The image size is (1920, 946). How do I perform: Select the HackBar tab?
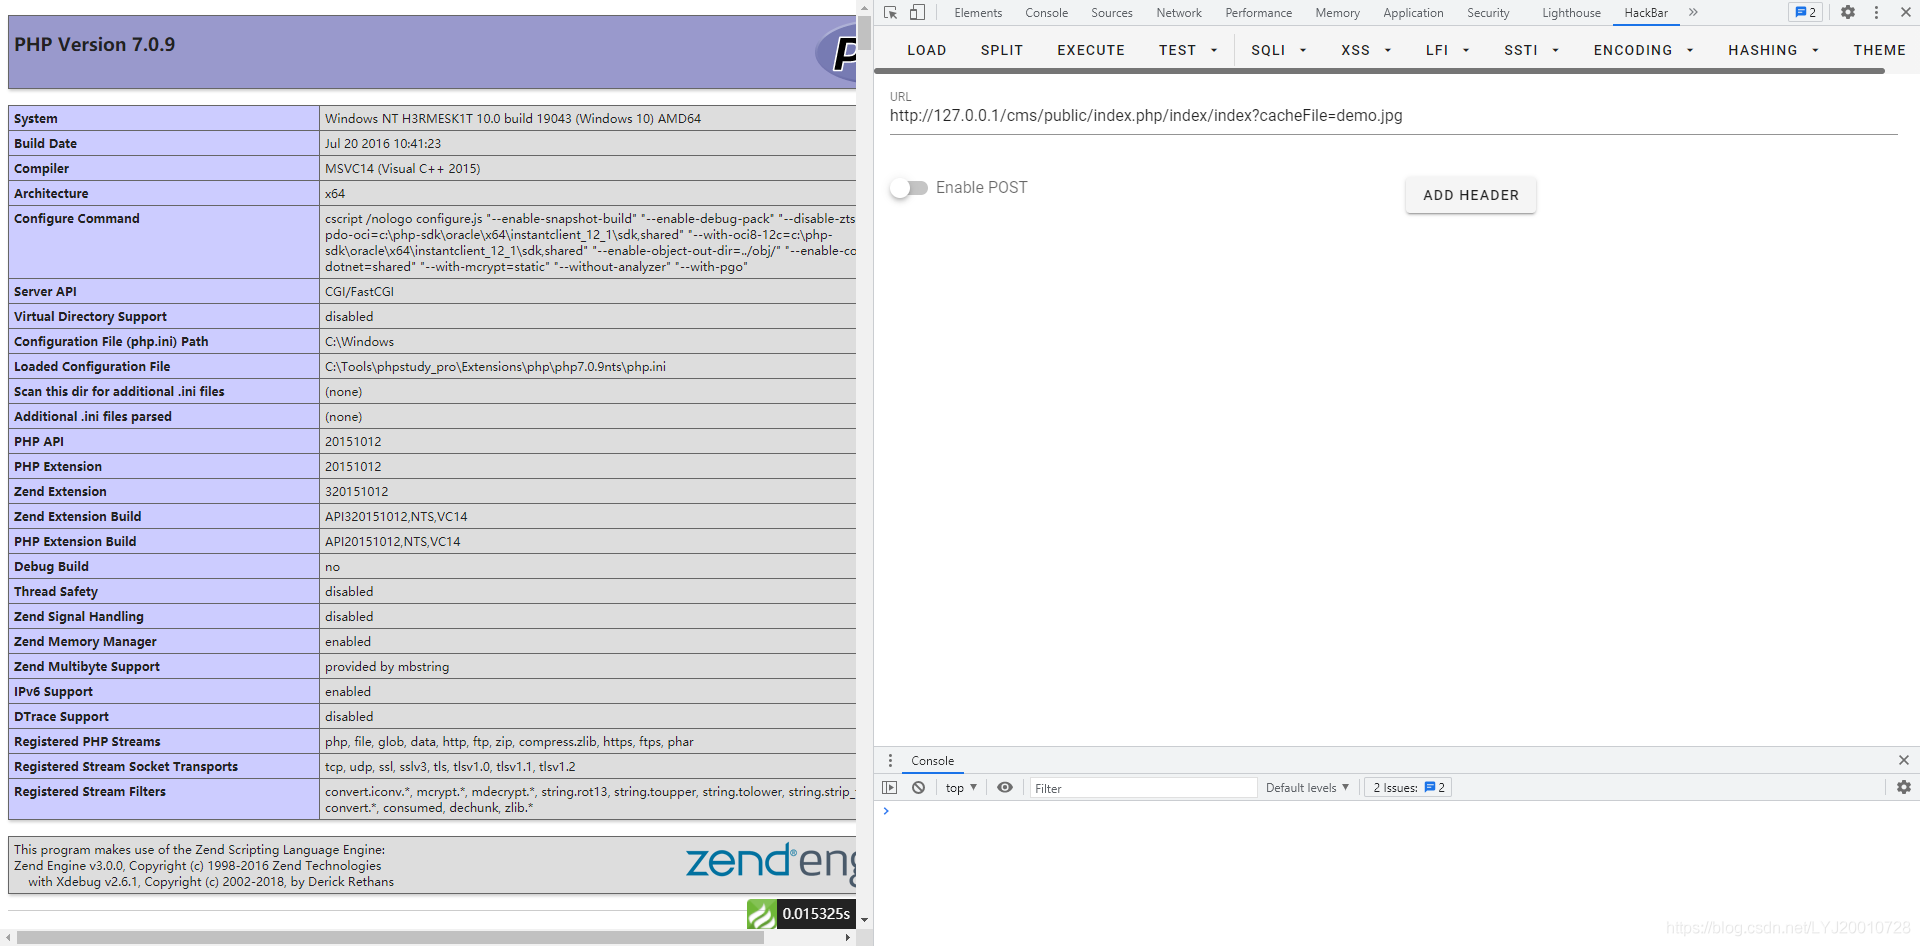(1646, 13)
